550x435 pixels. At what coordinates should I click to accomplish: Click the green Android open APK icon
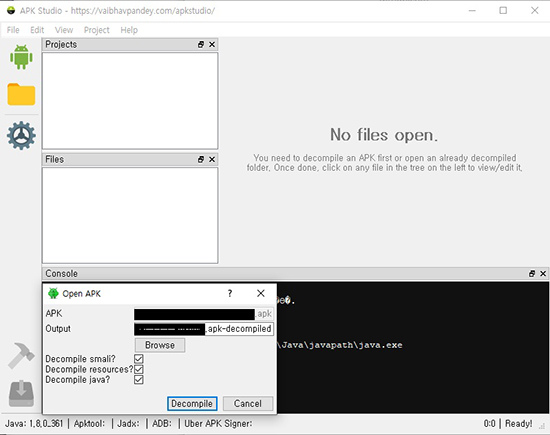tap(21, 57)
